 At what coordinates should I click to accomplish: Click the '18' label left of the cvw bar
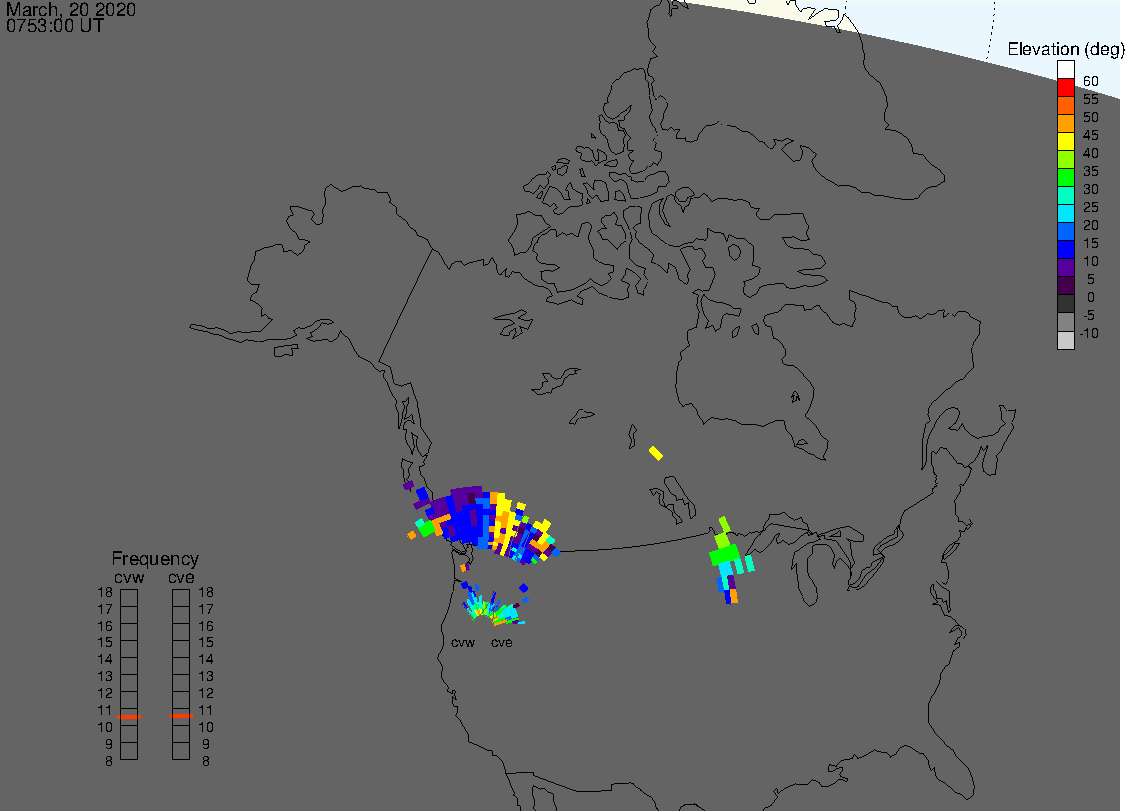pyautogui.click(x=105, y=593)
